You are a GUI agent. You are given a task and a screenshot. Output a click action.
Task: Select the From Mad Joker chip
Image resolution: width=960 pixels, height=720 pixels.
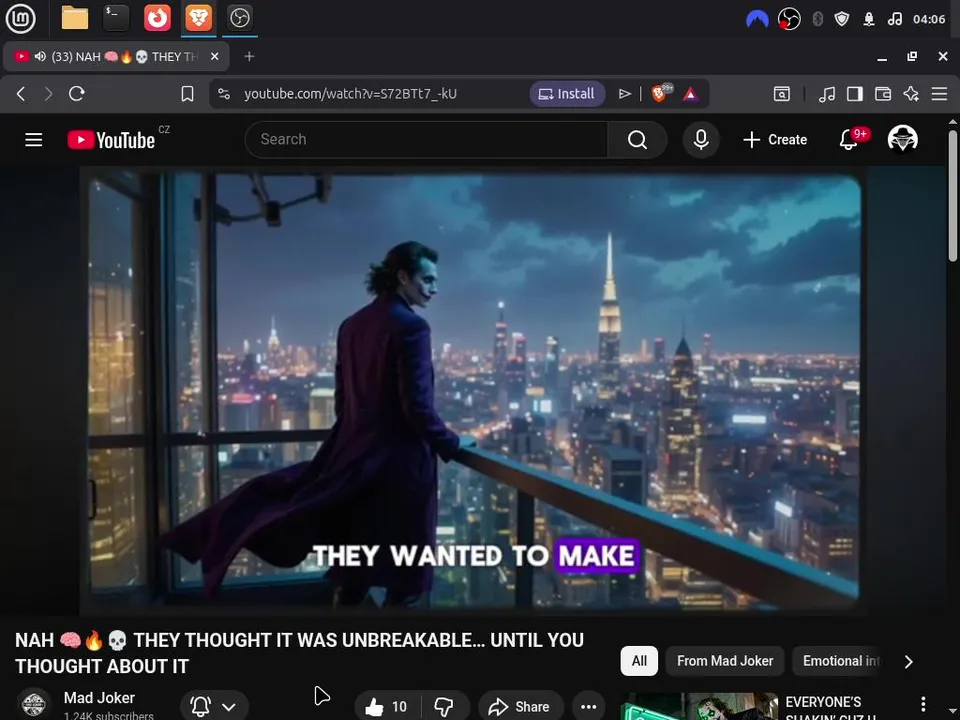725,661
